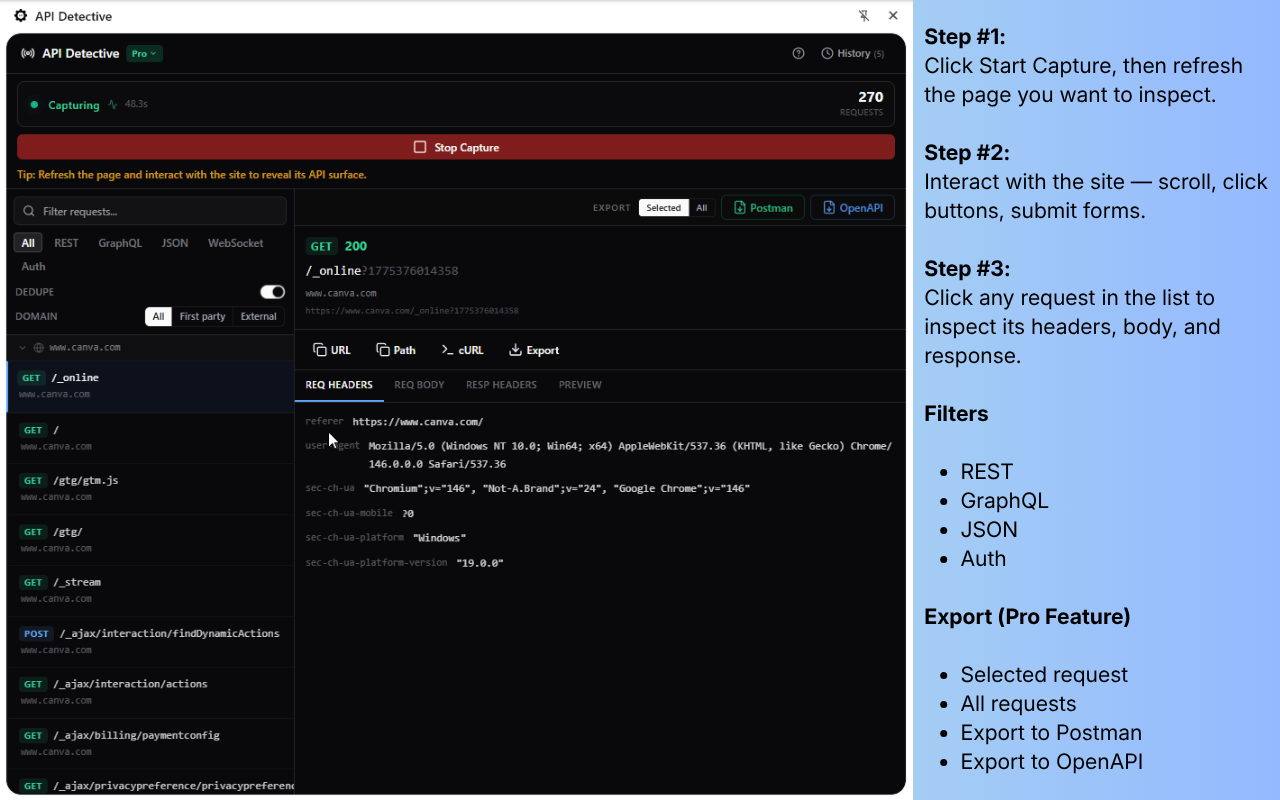Switch to the PREVIEW tab
Viewport: 1280px width, 800px height.
[580, 385]
